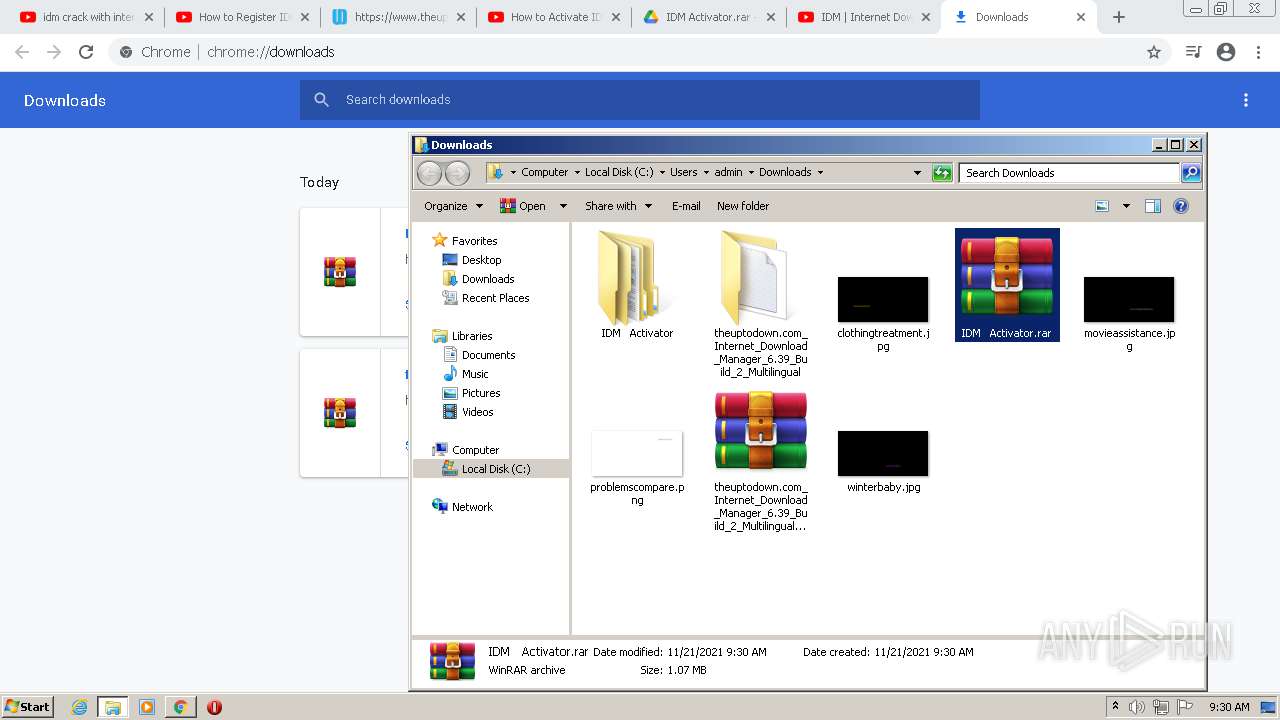Click the Explorer help question mark icon

1181,206
